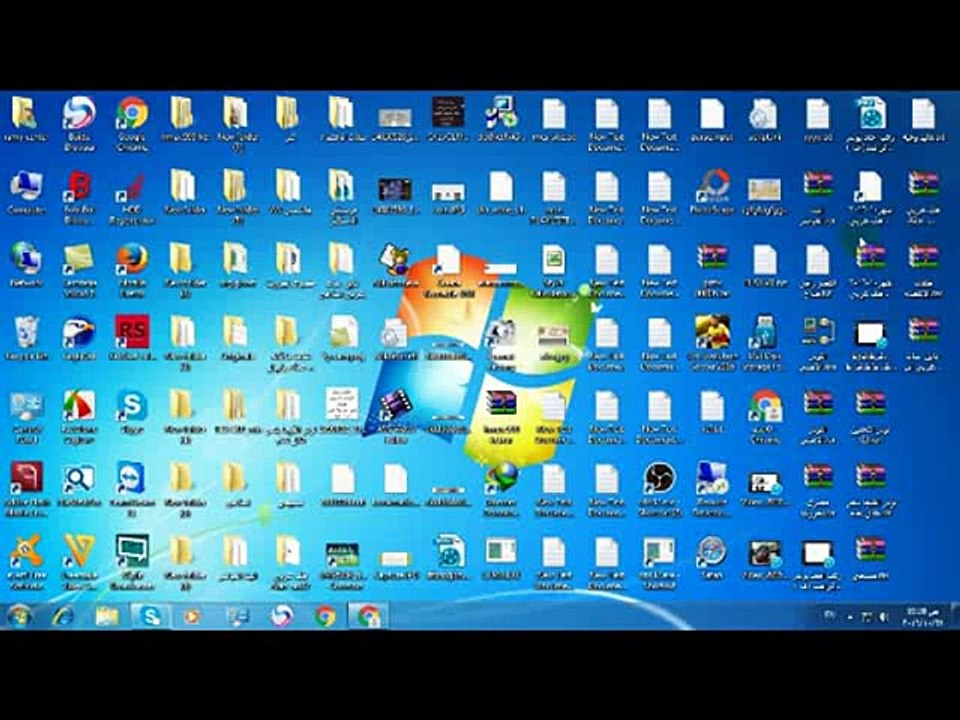Open the red RS shortcut icon
The image size is (960, 720).
coord(132,333)
